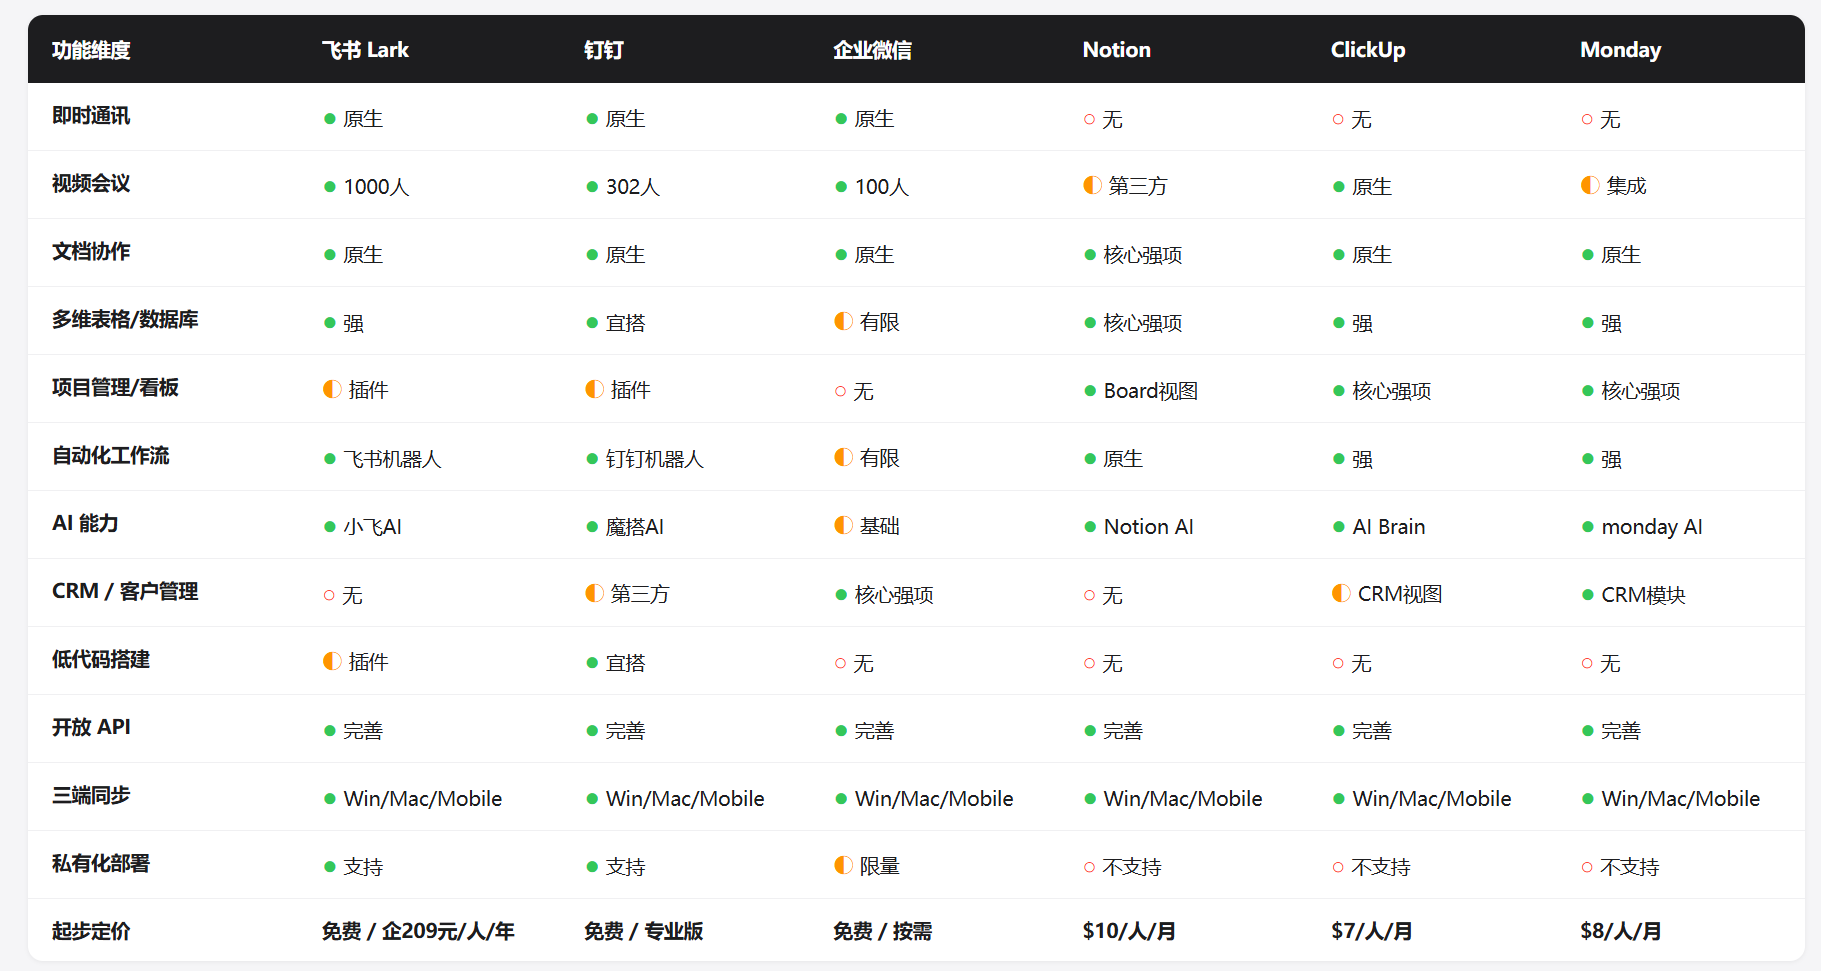Select the 302人 cell
This screenshot has height=971, width=1821.
pyautogui.click(x=623, y=187)
